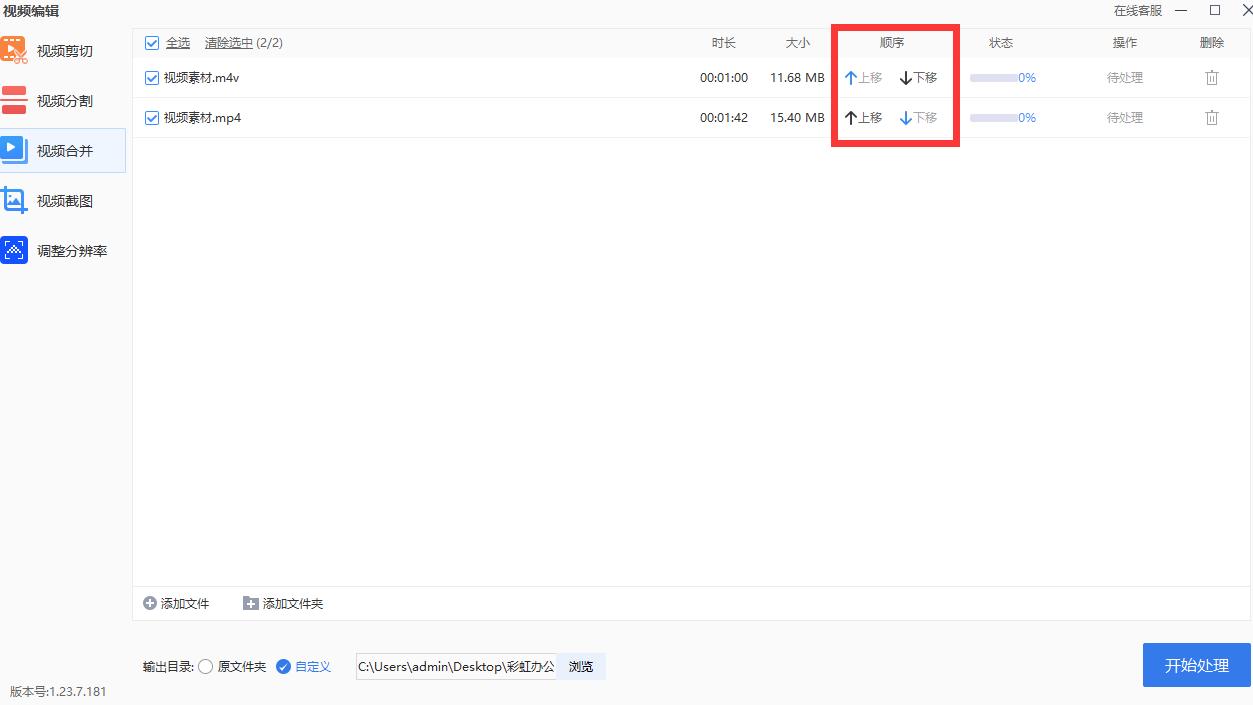Image resolution: width=1253 pixels, height=705 pixels.
Task: Move 视频素材.mp4 up with 上移
Action: (x=863, y=117)
